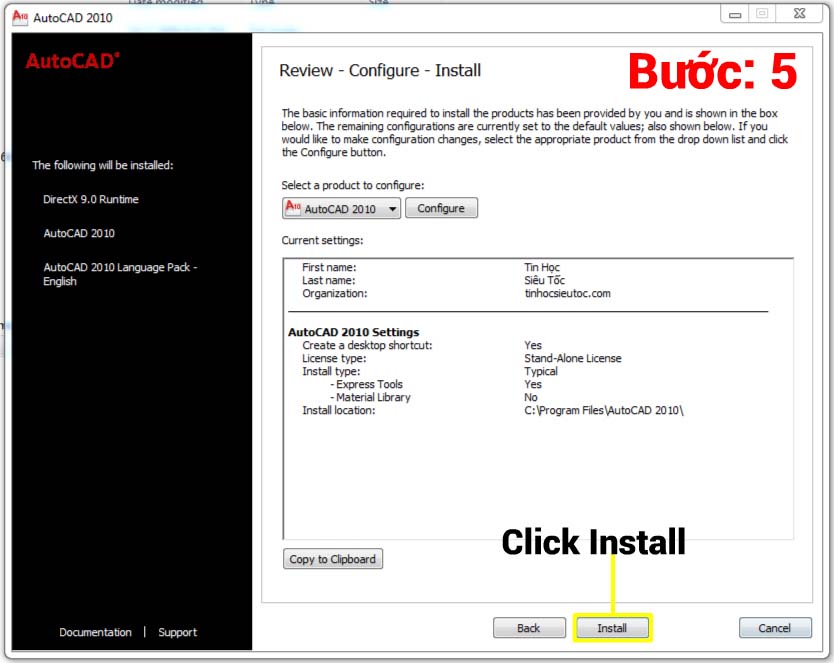
Task: Click the AutoCAD title bar icon
Action: [x=20, y=18]
